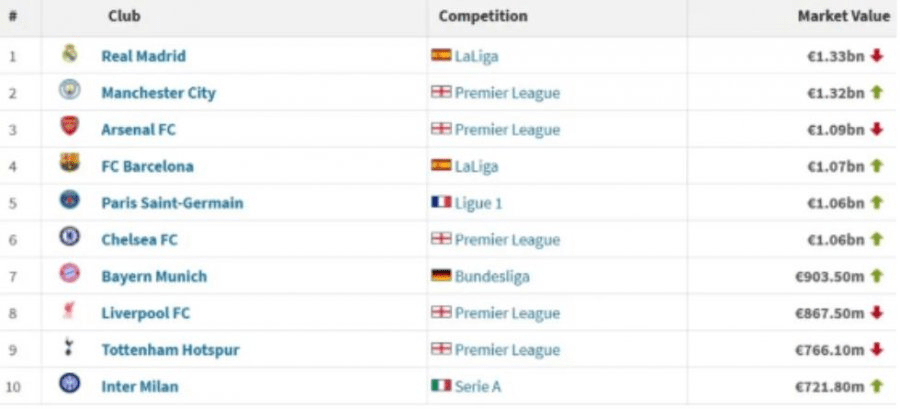
Task: Sort by the Club column header
Action: click(x=124, y=17)
